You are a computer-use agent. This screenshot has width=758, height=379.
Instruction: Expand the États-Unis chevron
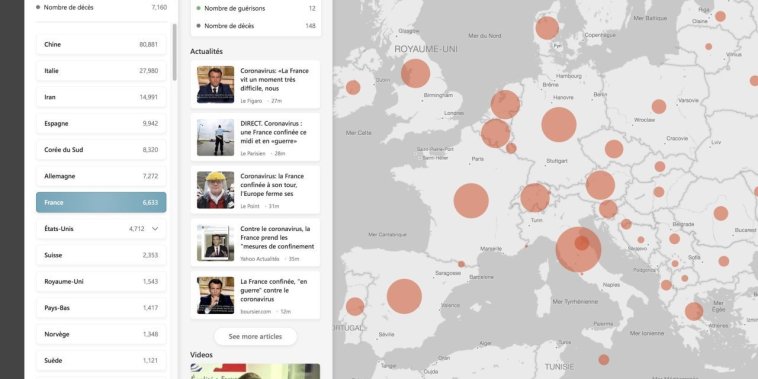tap(155, 229)
